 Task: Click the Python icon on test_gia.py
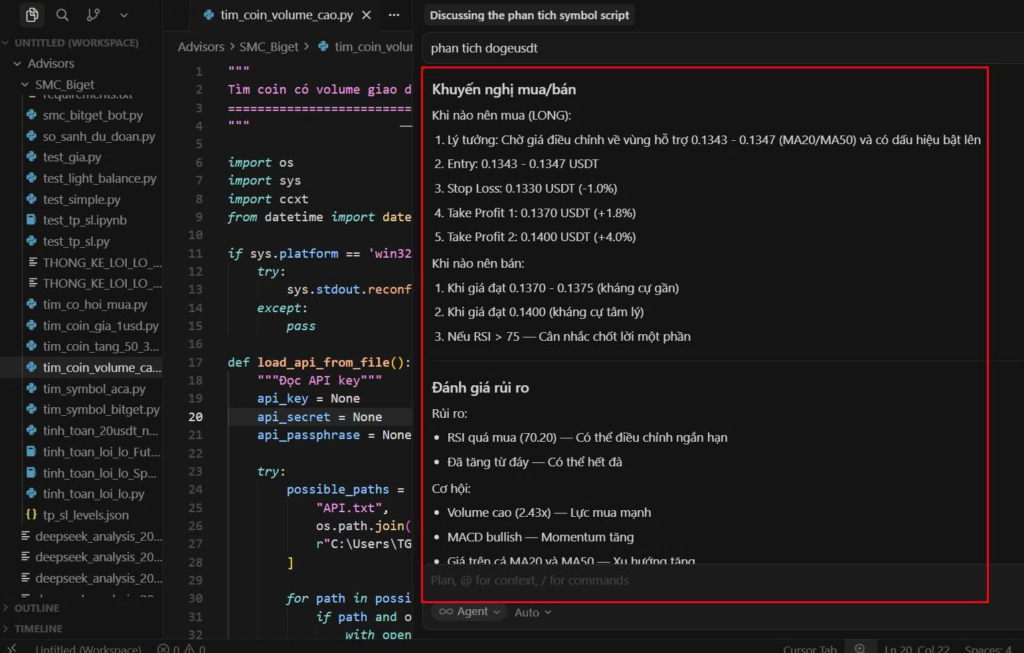pos(32,158)
